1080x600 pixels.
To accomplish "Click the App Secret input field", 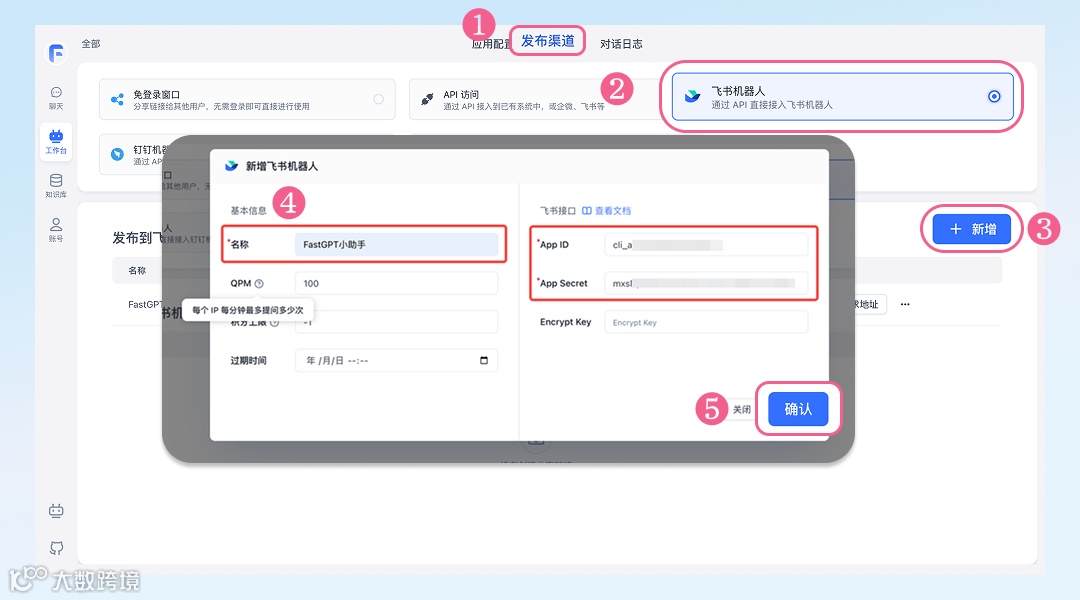I will (x=706, y=283).
